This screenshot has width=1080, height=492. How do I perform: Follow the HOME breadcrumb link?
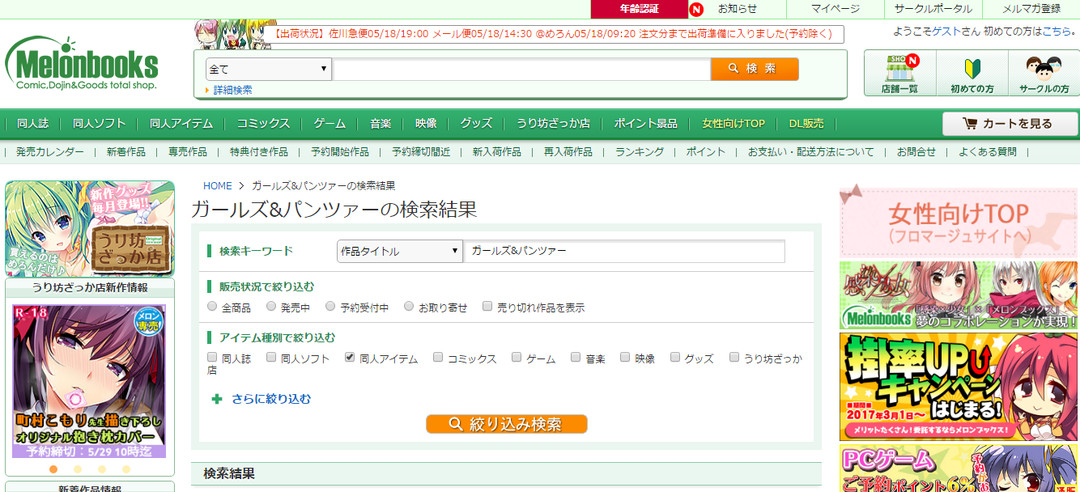point(217,186)
